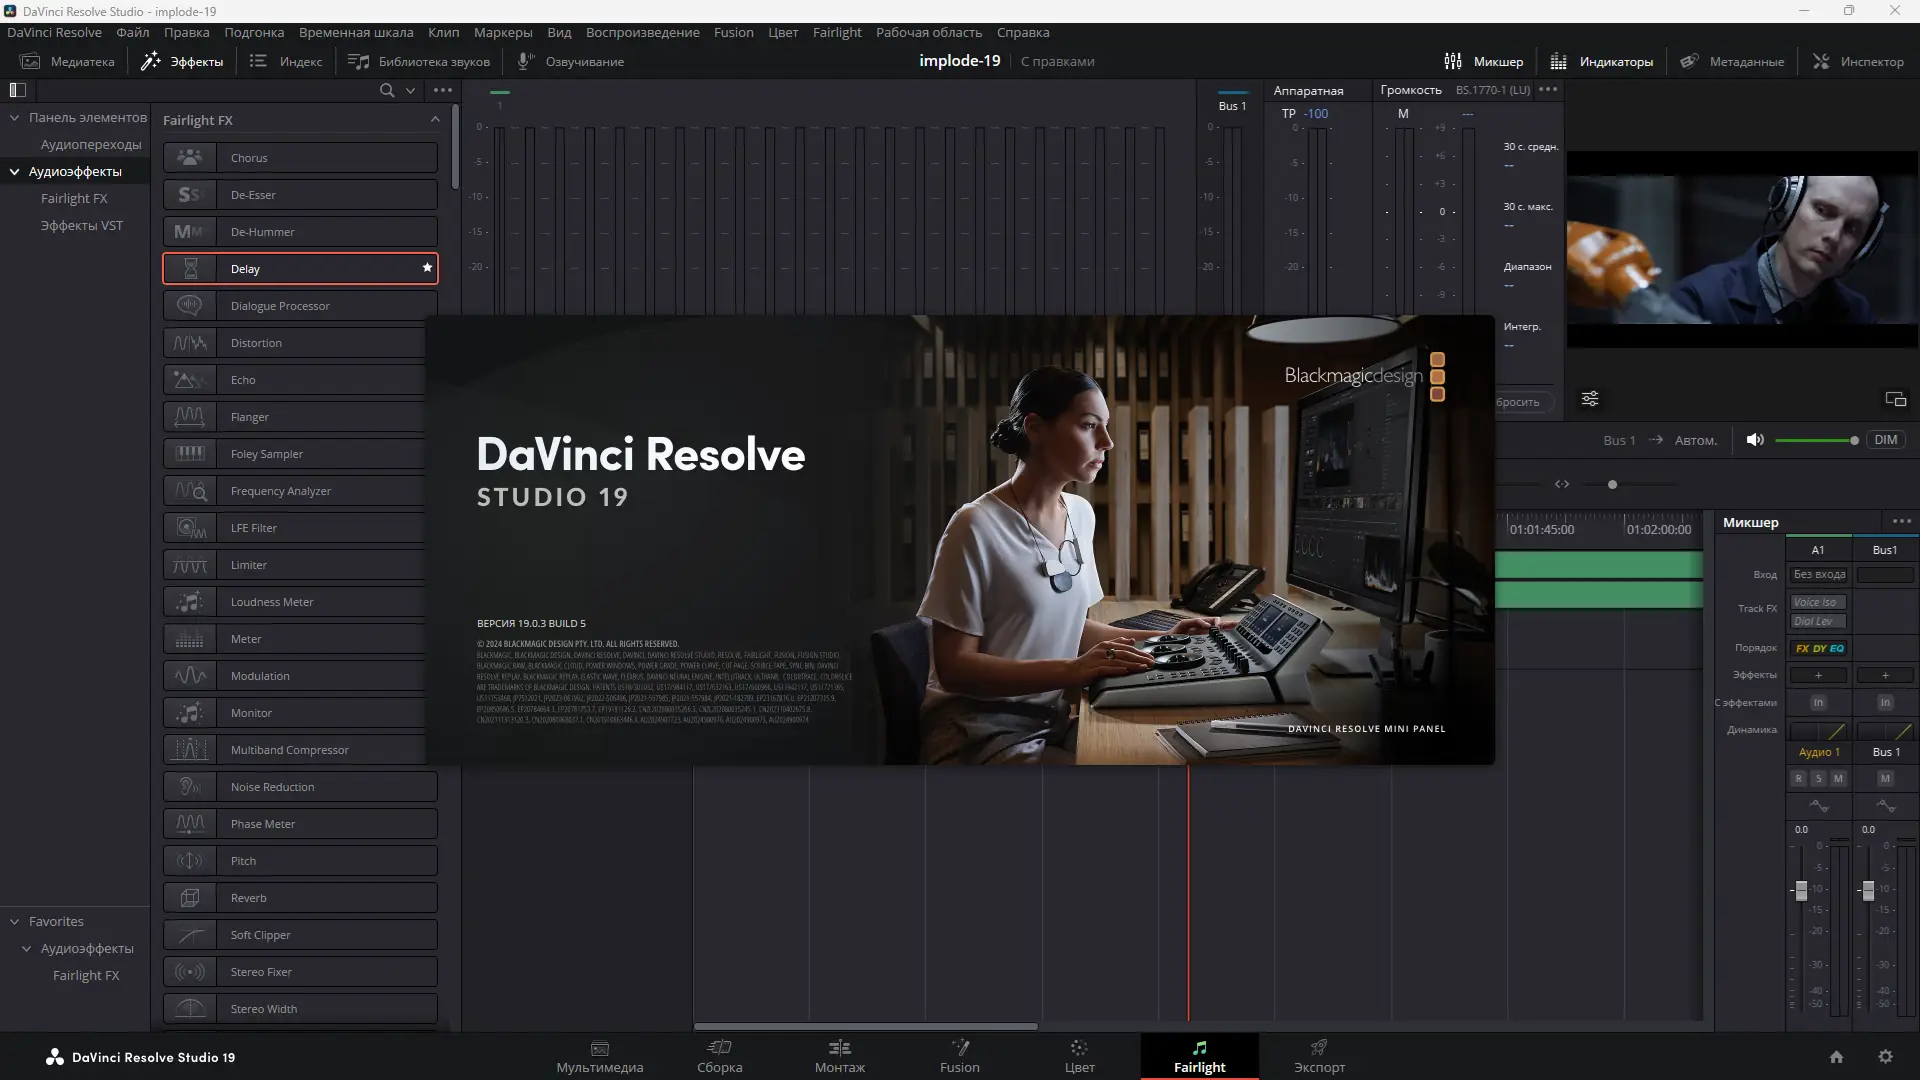Collapse the Аудиоэффекты tree node
1920x1080 pixels.
pyautogui.click(x=15, y=172)
